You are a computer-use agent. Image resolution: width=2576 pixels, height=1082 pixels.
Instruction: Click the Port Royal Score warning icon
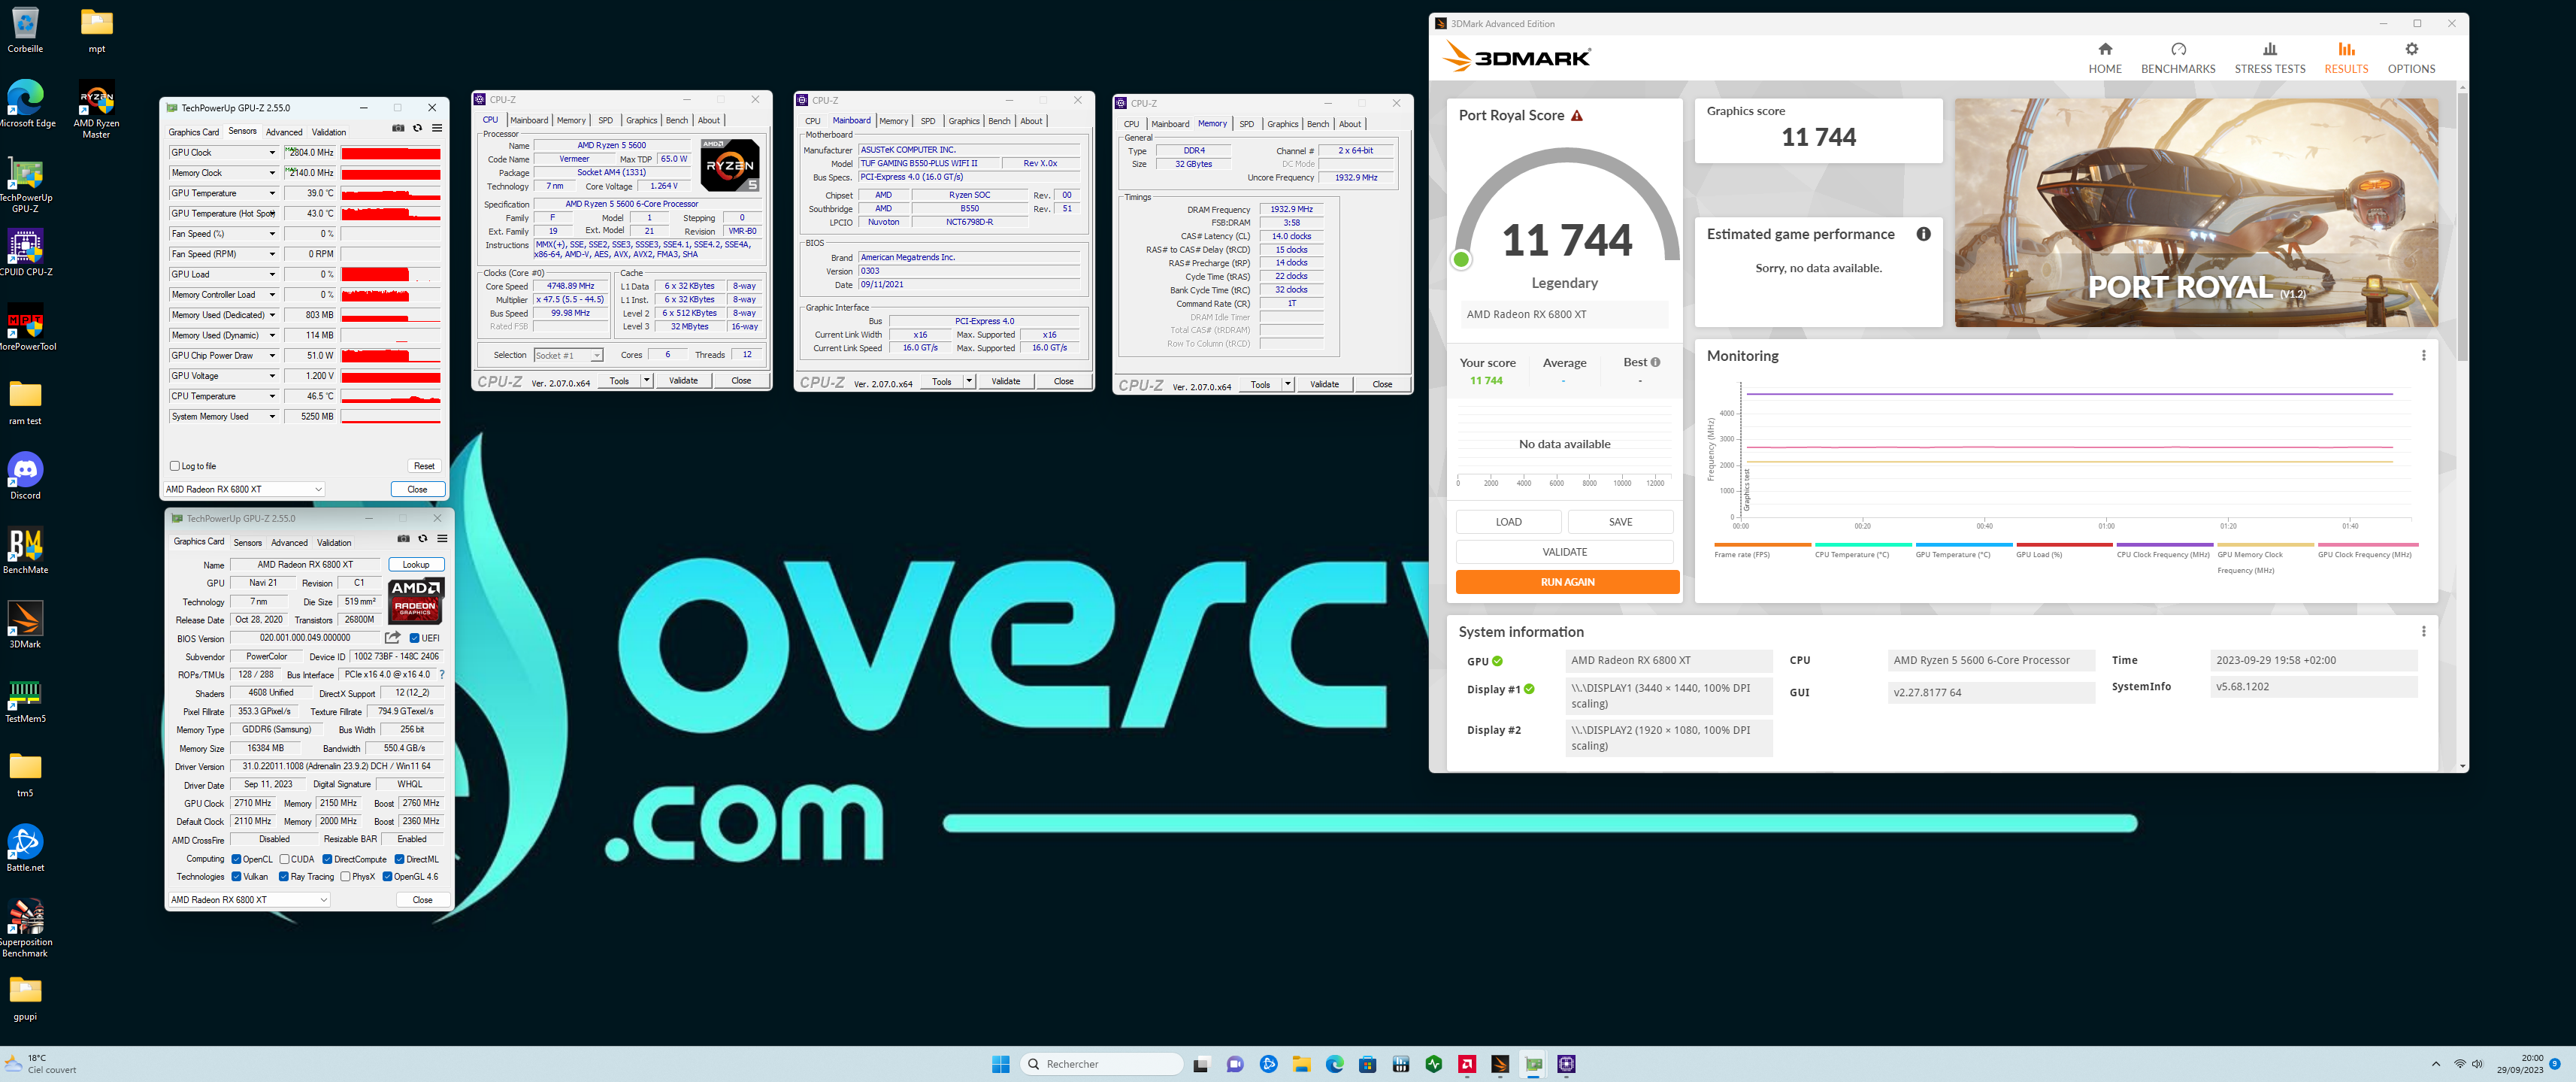point(1577,116)
